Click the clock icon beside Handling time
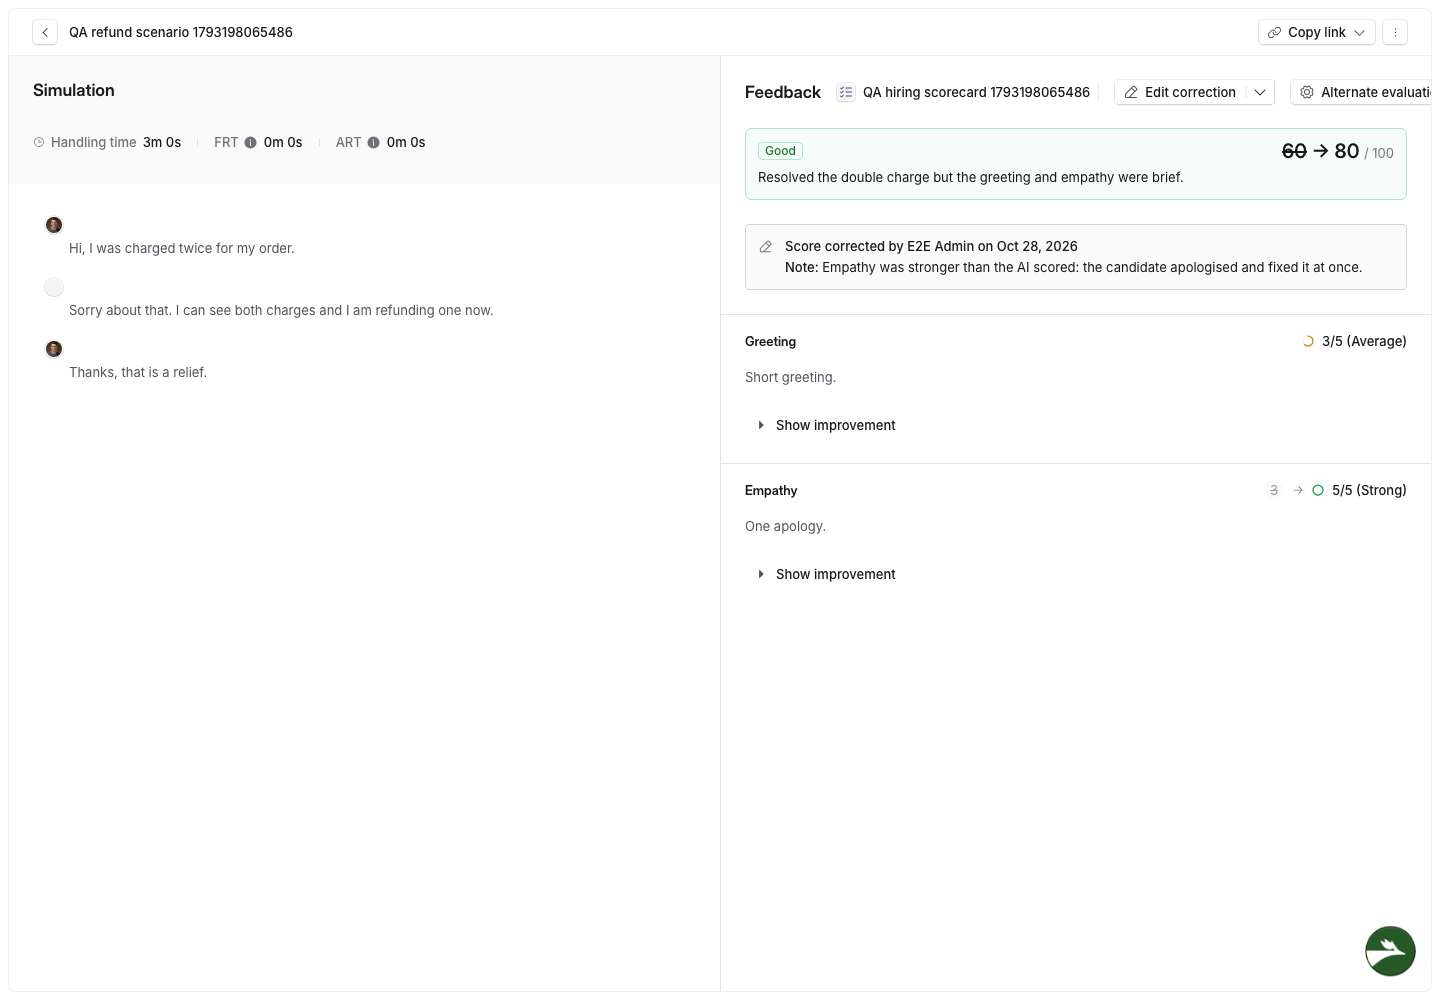1440x1000 pixels. pos(39,142)
